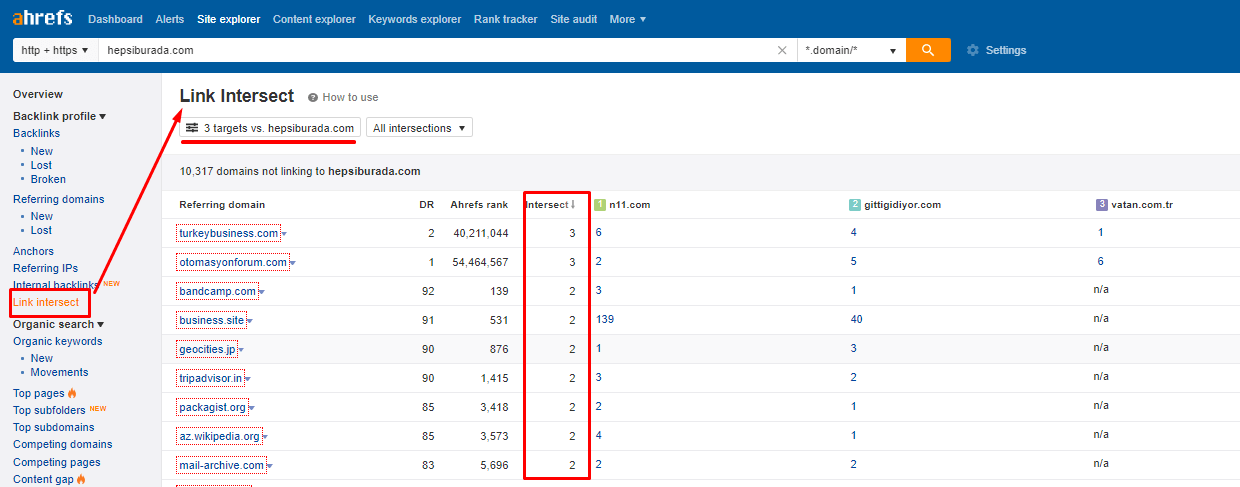Open Internal backlinks in sidebar
Screen dimensions: 1240x487
coord(56,285)
